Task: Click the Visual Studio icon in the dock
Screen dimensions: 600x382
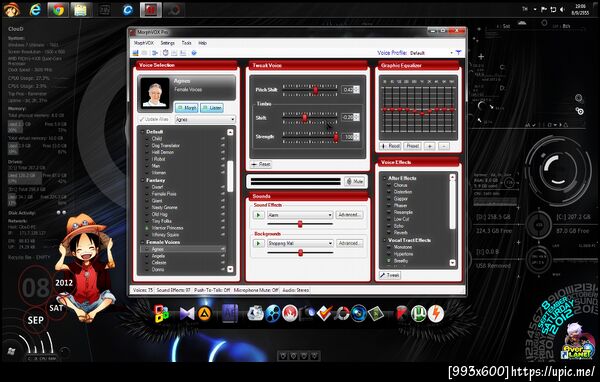Action: [187, 314]
